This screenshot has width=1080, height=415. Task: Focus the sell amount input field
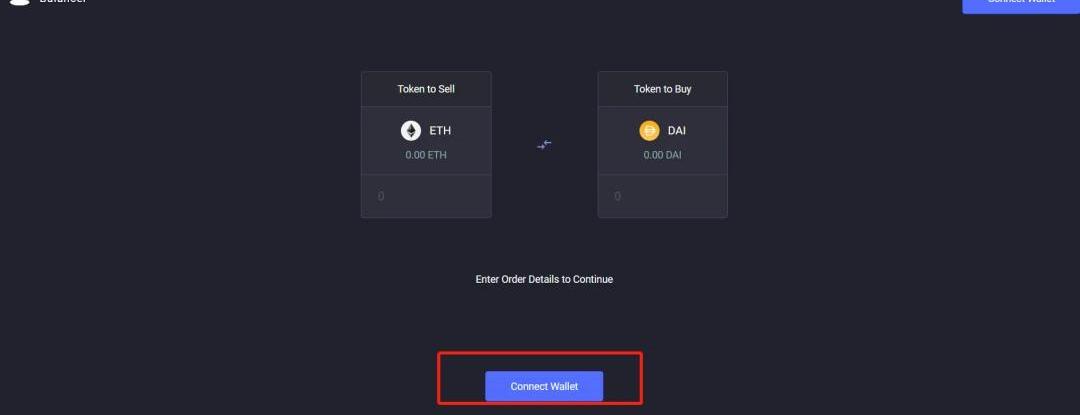click(x=426, y=196)
